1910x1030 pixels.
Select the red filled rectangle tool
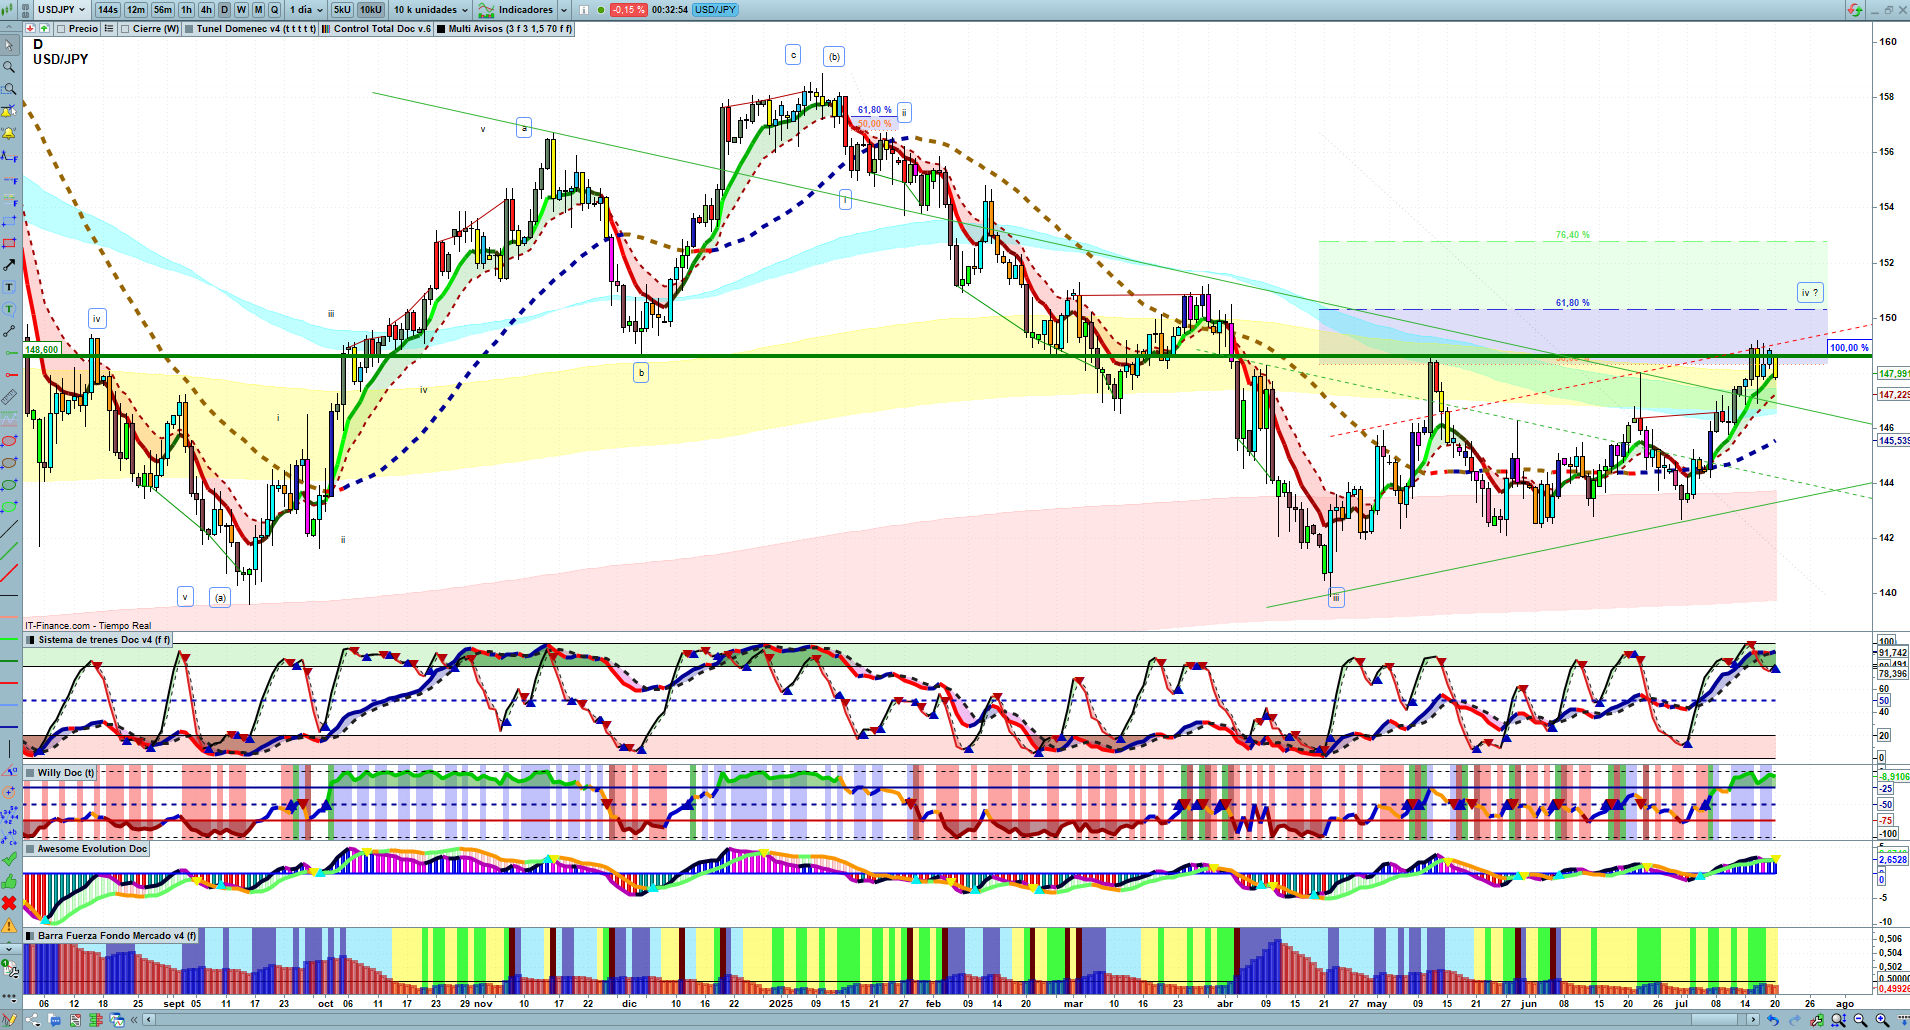[9, 244]
